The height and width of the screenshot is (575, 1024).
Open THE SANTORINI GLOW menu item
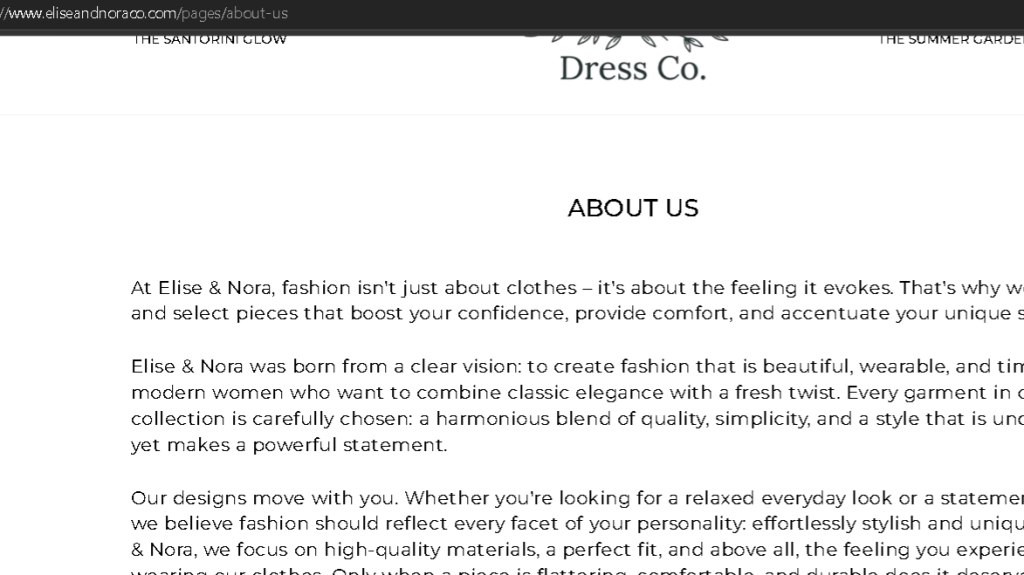pyautogui.click(x=209, y=39)
